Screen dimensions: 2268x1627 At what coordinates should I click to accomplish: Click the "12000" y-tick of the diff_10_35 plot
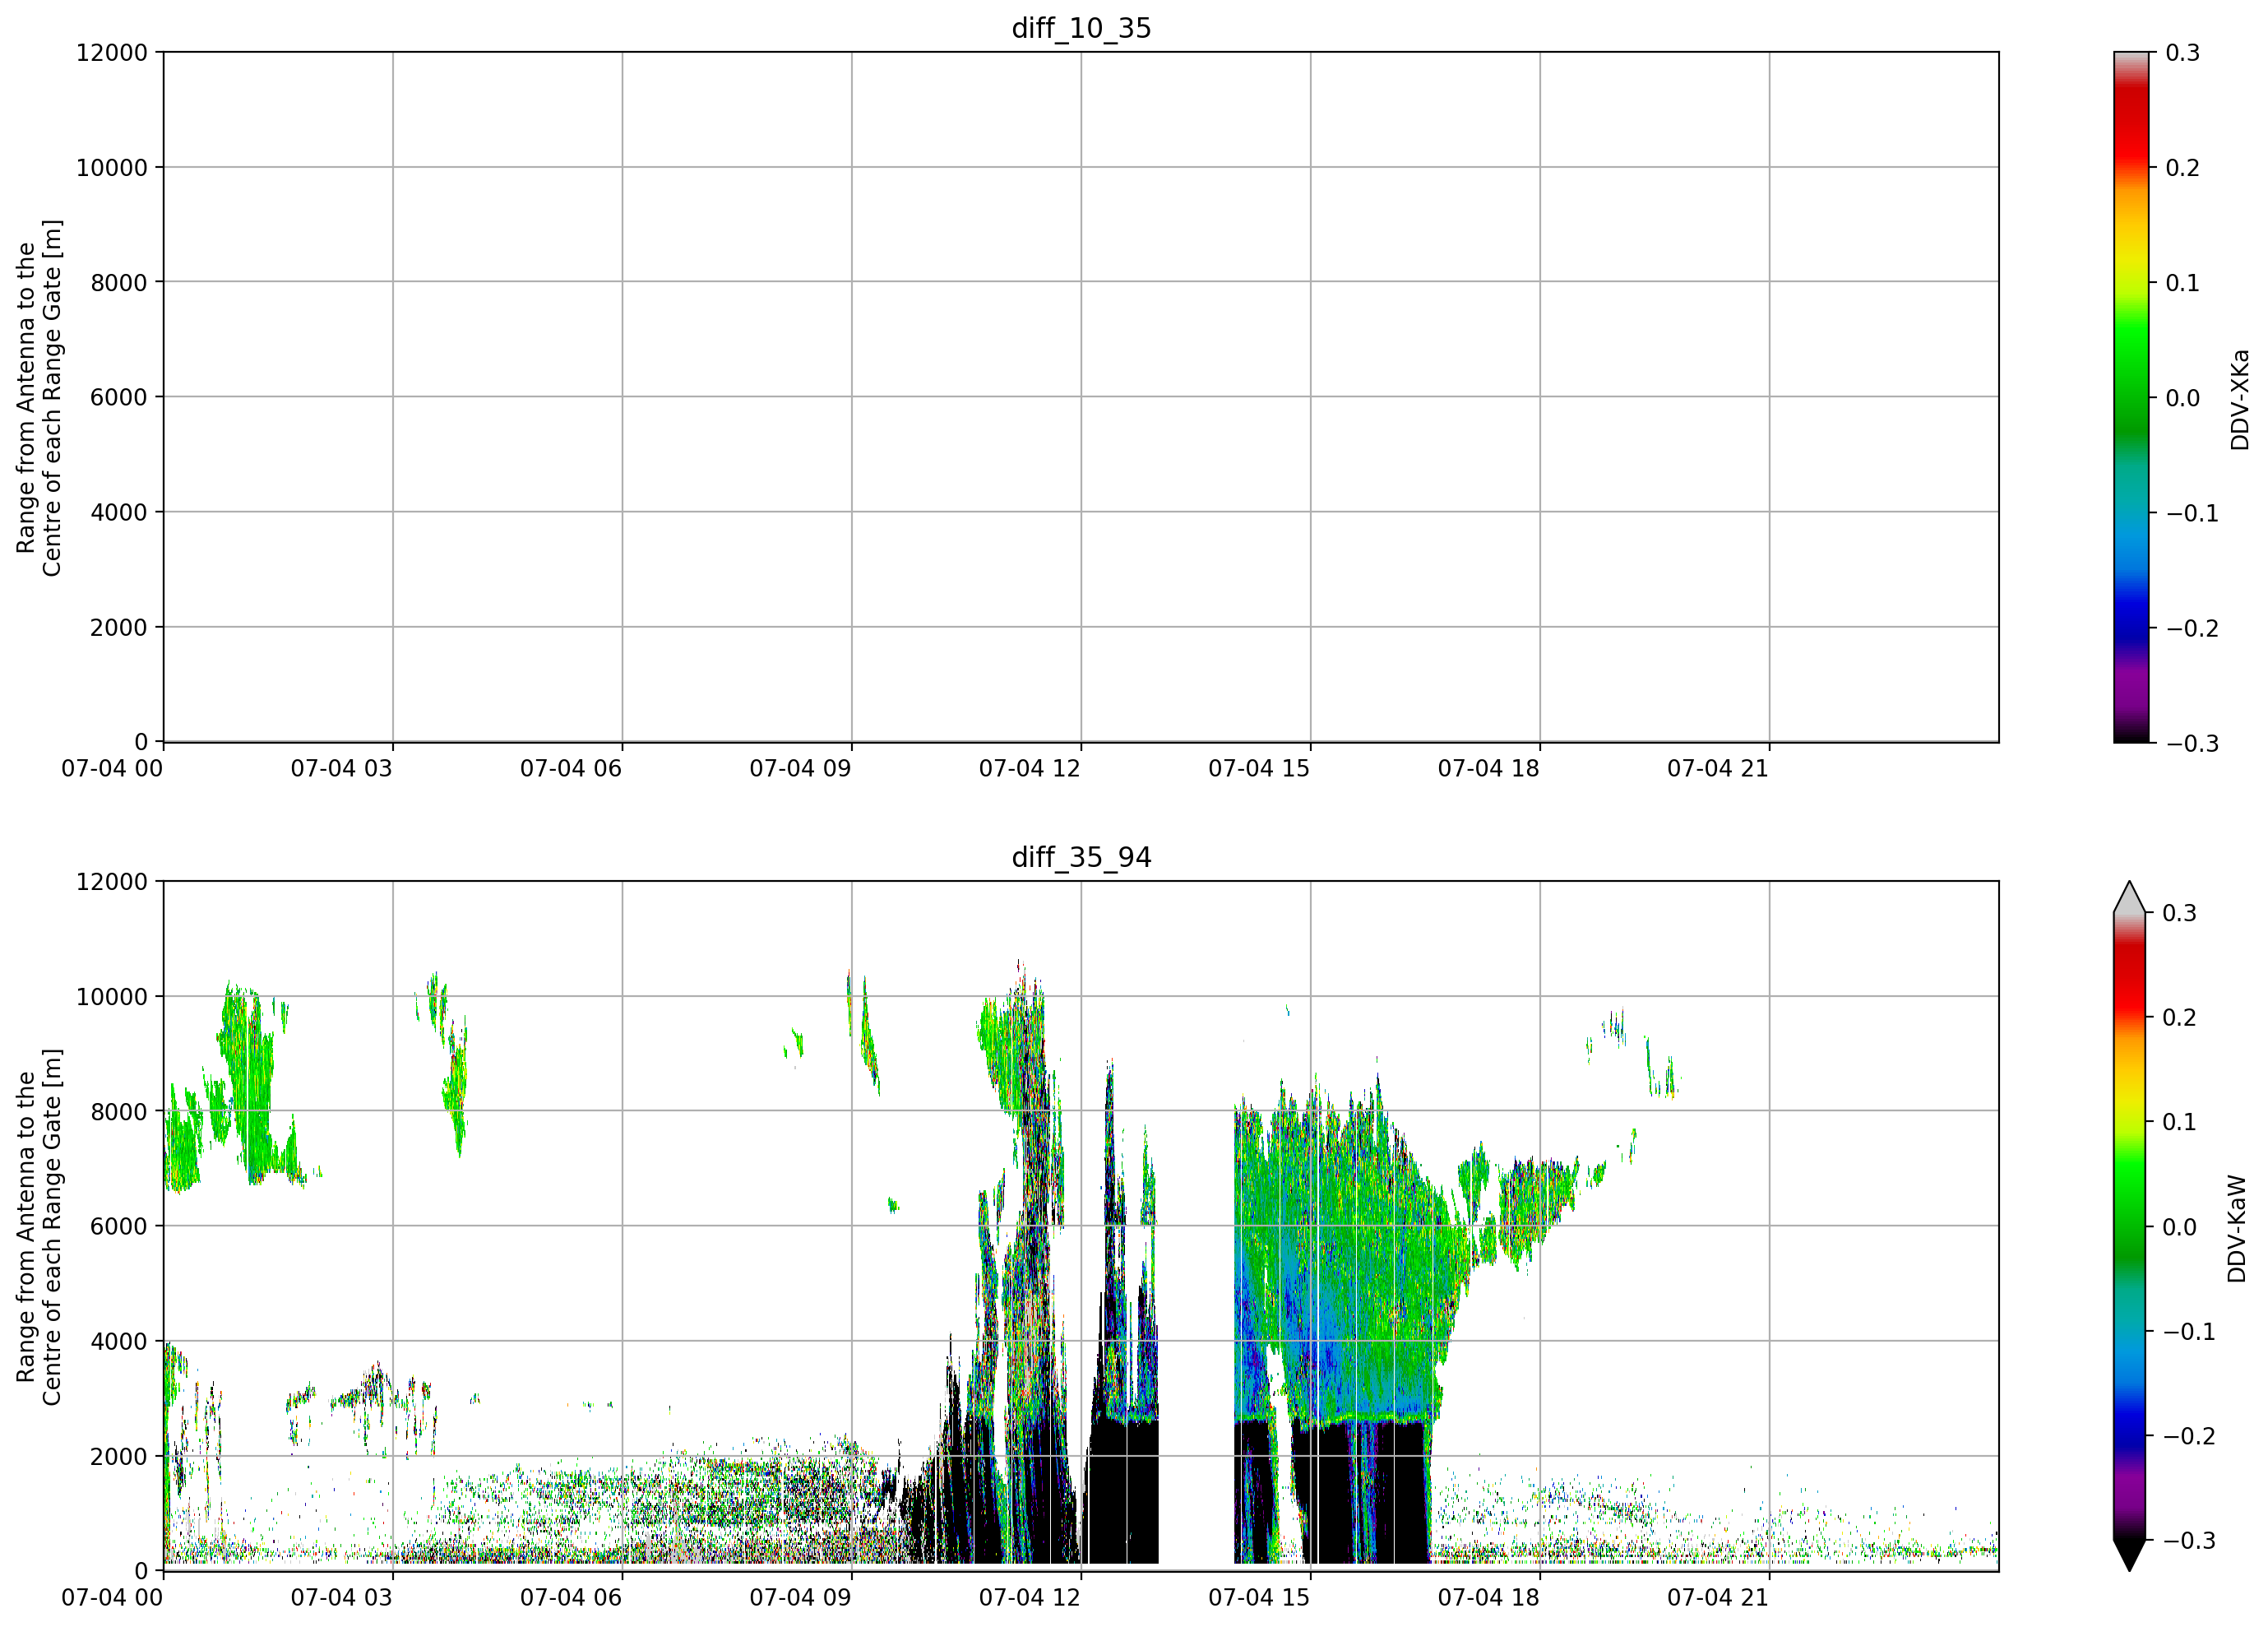(x=112, y=52)
